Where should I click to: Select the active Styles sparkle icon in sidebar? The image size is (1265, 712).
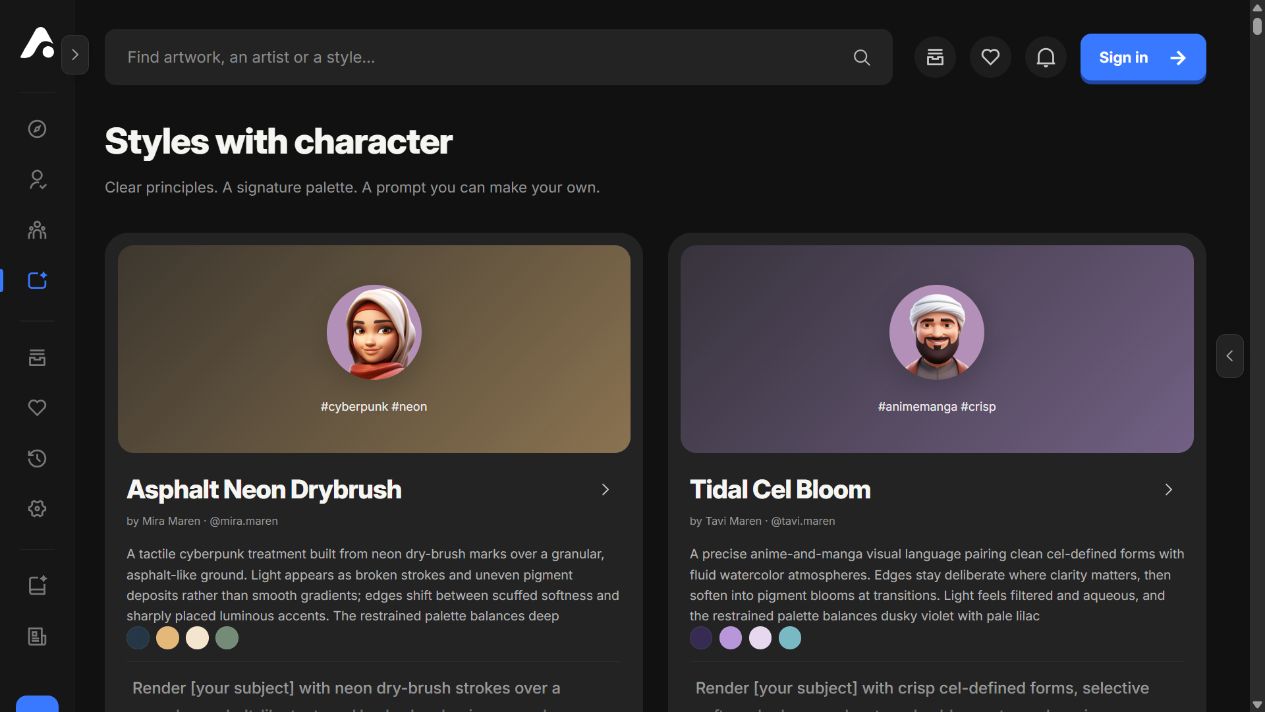37,281
